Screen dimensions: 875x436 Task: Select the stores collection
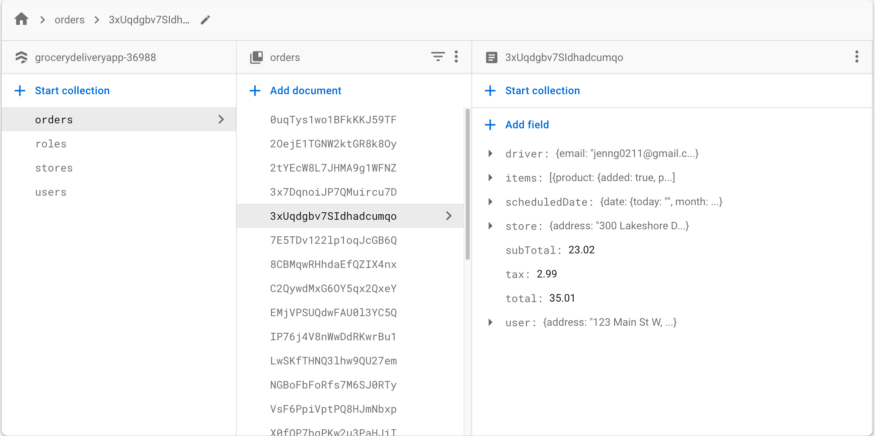[119, 167]
